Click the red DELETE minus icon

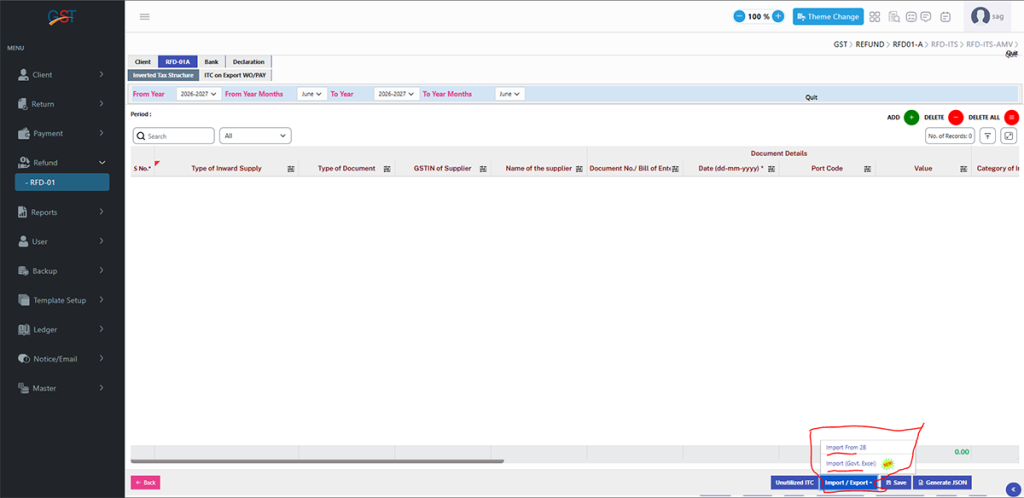point(955,117)
